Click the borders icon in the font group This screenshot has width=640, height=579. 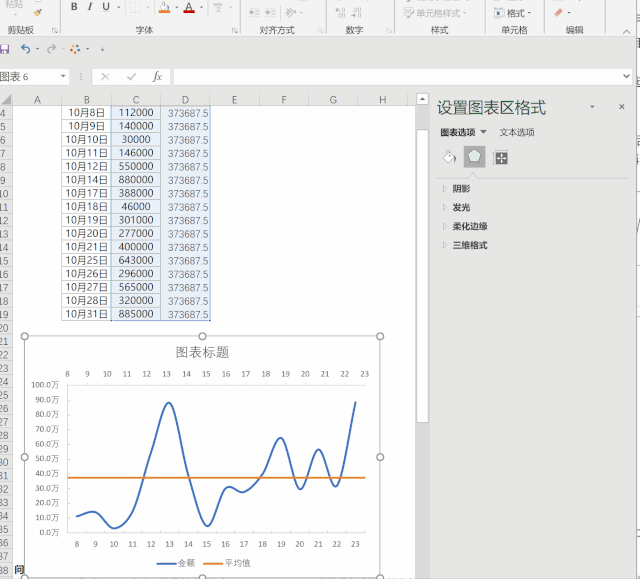(x=135, y=7)
